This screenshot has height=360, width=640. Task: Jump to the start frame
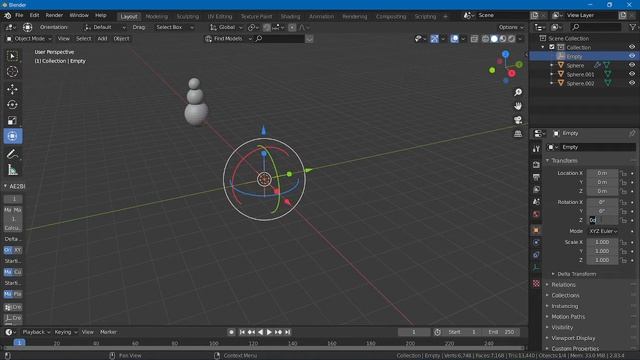point(242,332)
